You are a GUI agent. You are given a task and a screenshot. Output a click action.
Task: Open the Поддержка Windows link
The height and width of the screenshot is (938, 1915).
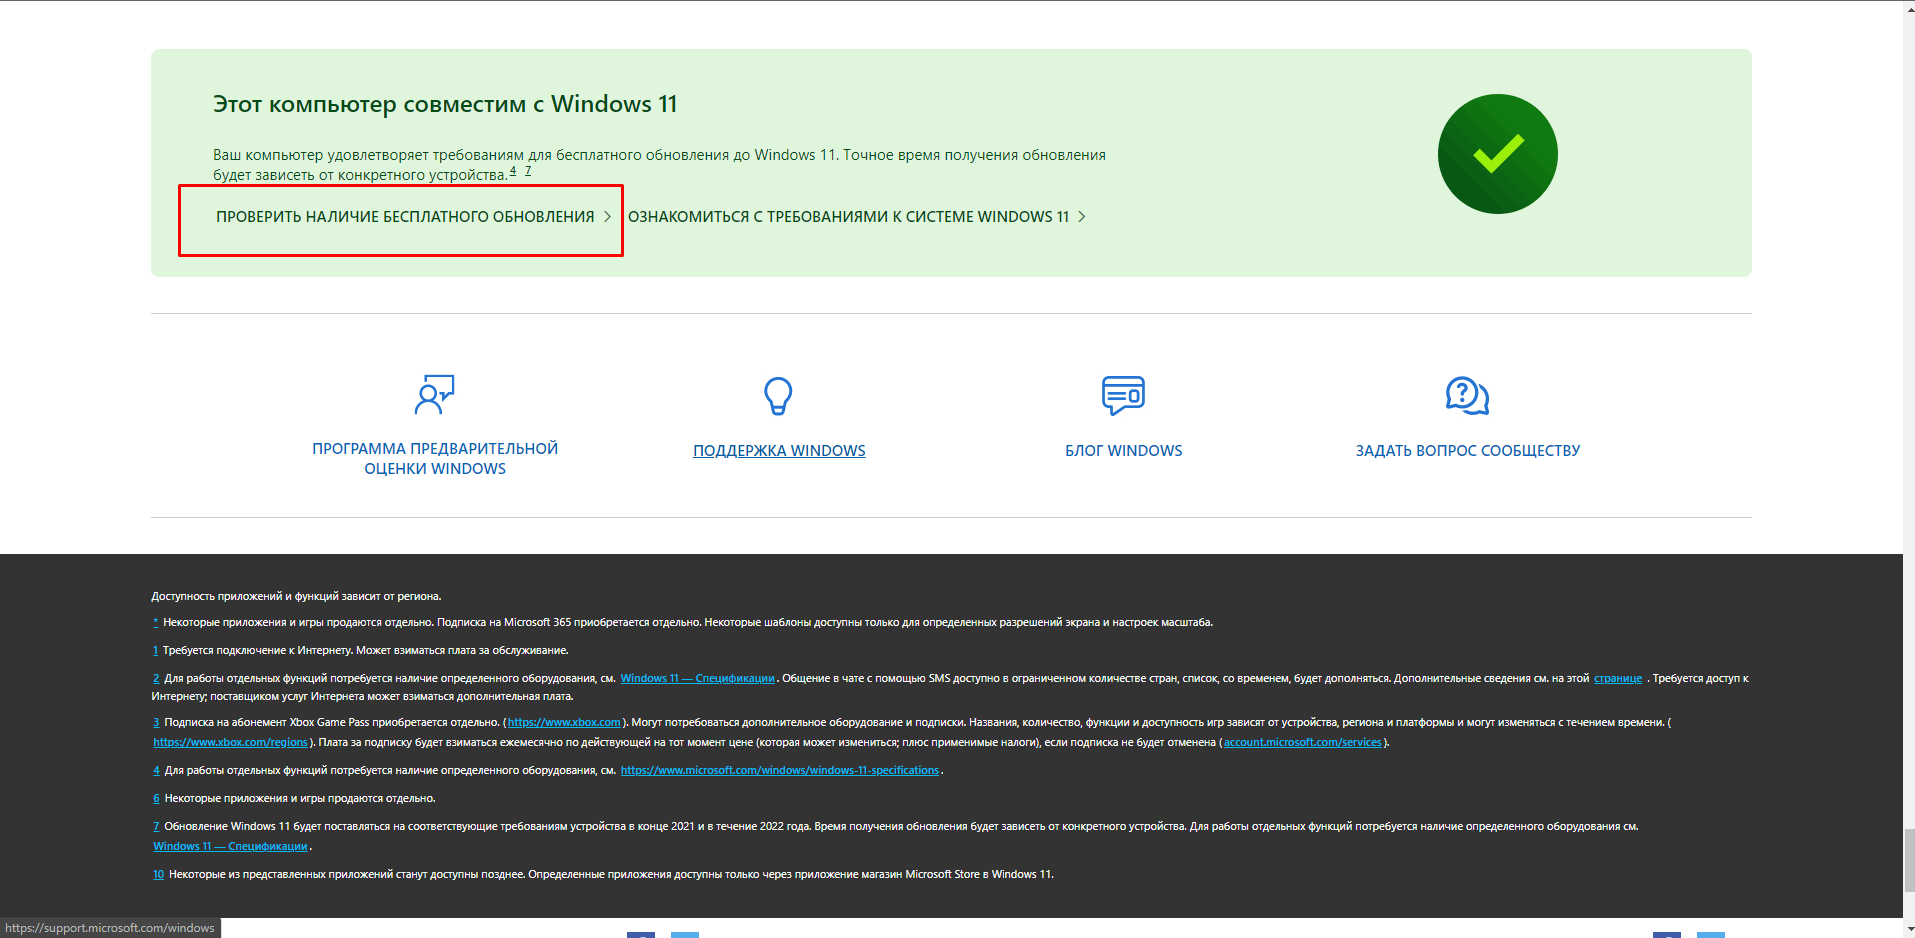(x=779, y=451)
